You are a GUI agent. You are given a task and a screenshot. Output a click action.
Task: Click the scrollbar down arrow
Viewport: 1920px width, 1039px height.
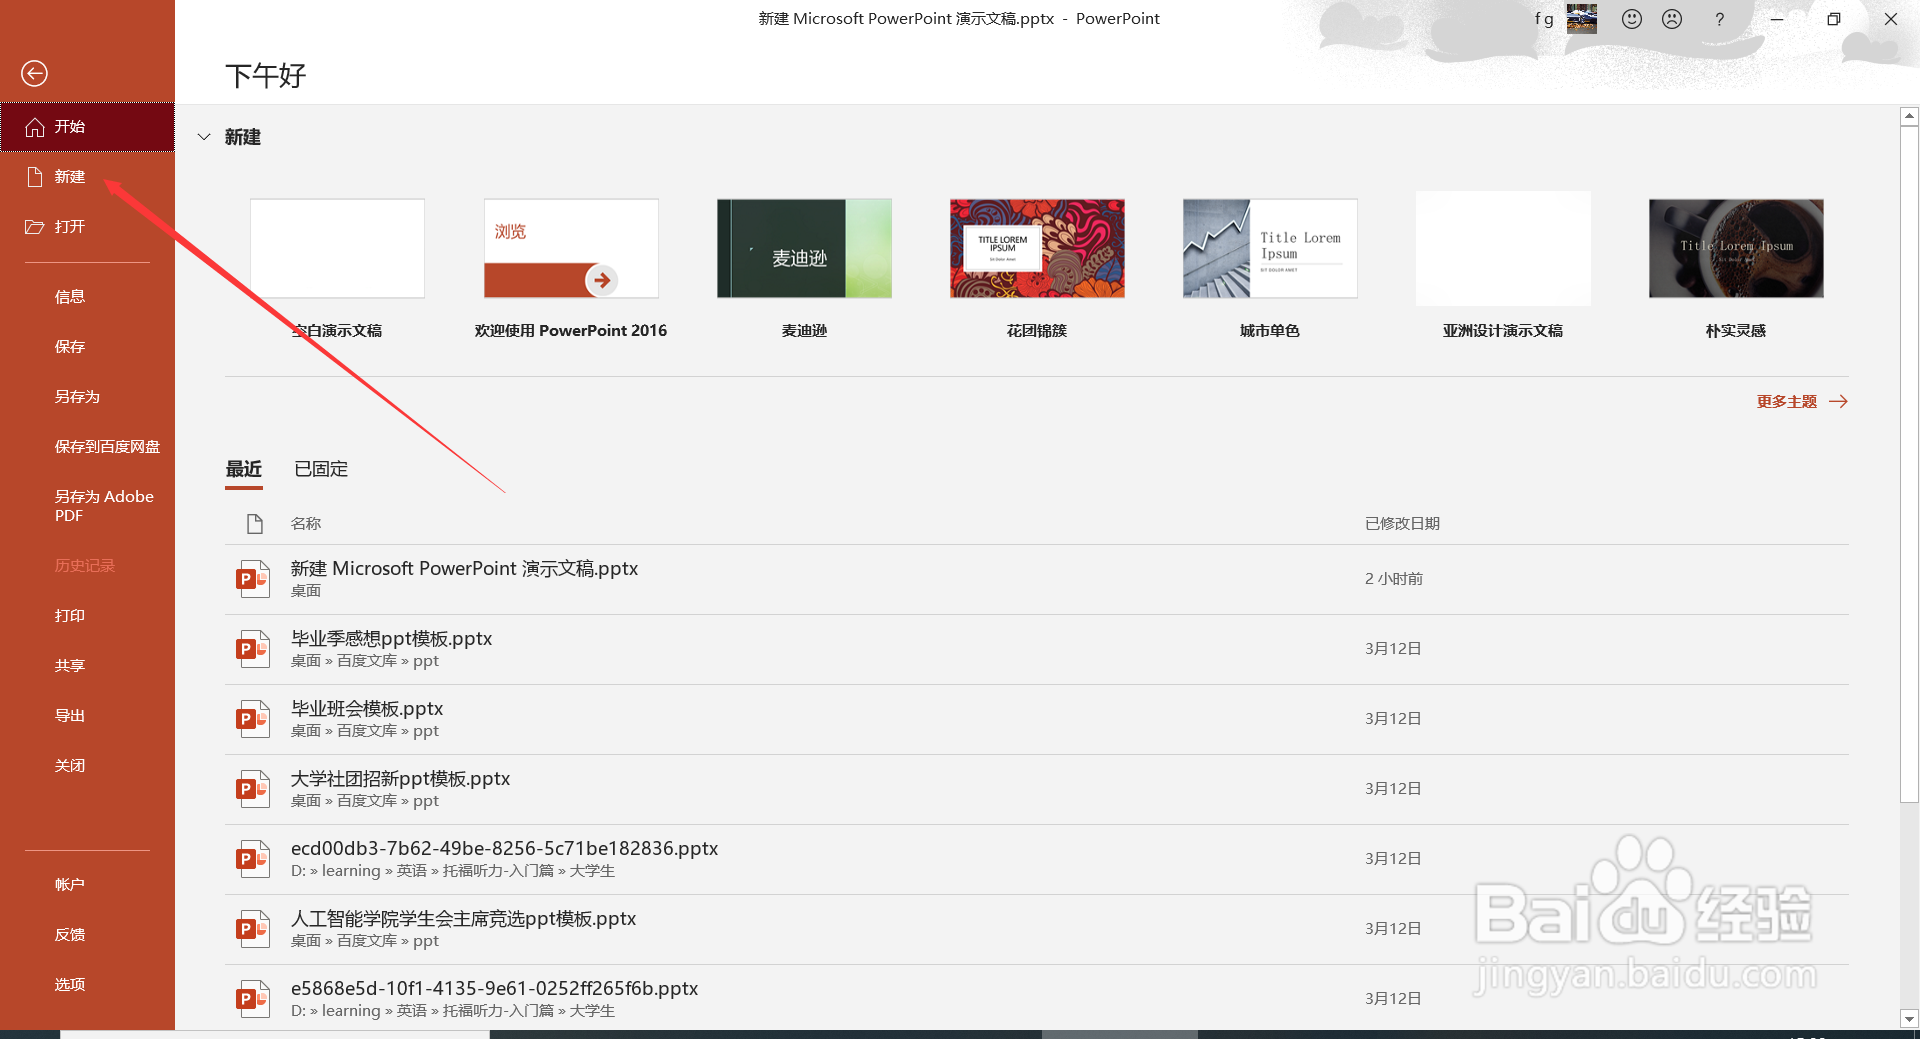[x=1909, y=1019]
